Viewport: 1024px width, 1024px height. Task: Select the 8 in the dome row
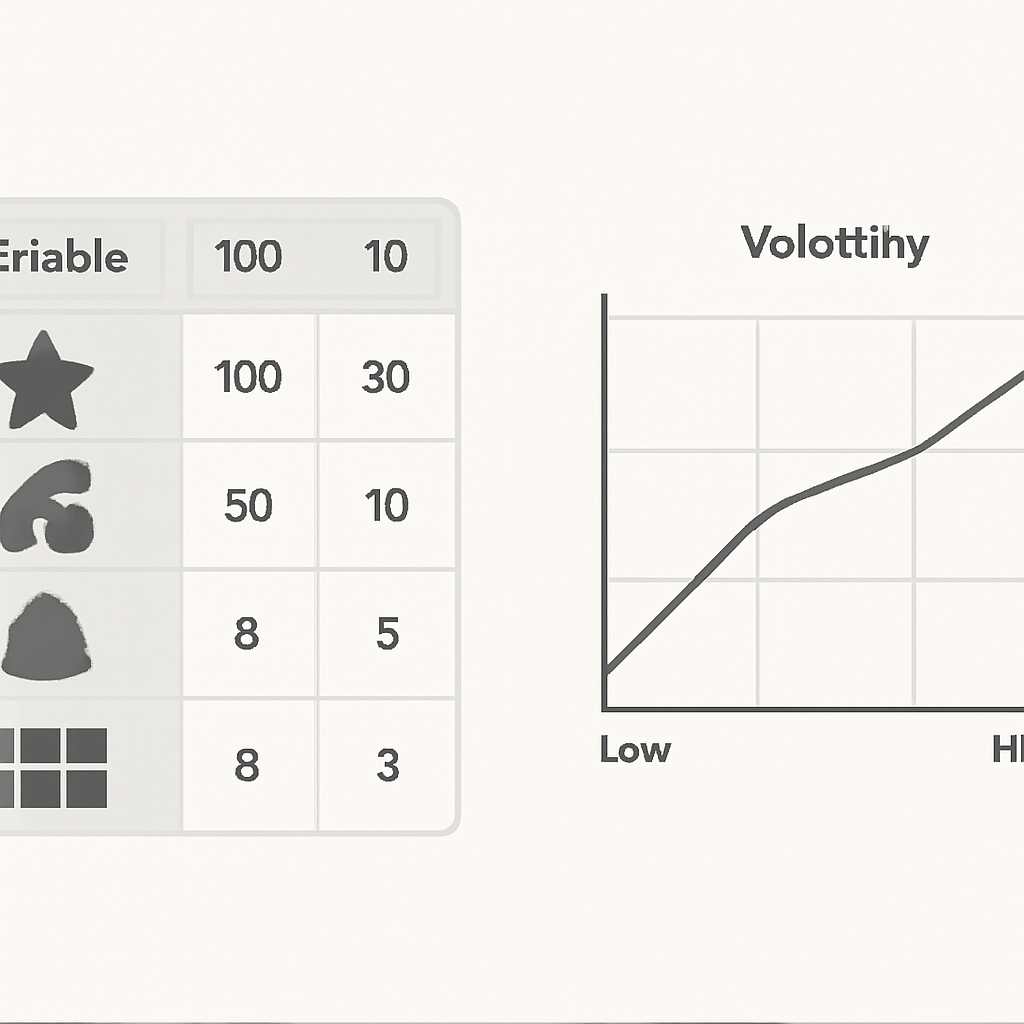click(247, 633)
